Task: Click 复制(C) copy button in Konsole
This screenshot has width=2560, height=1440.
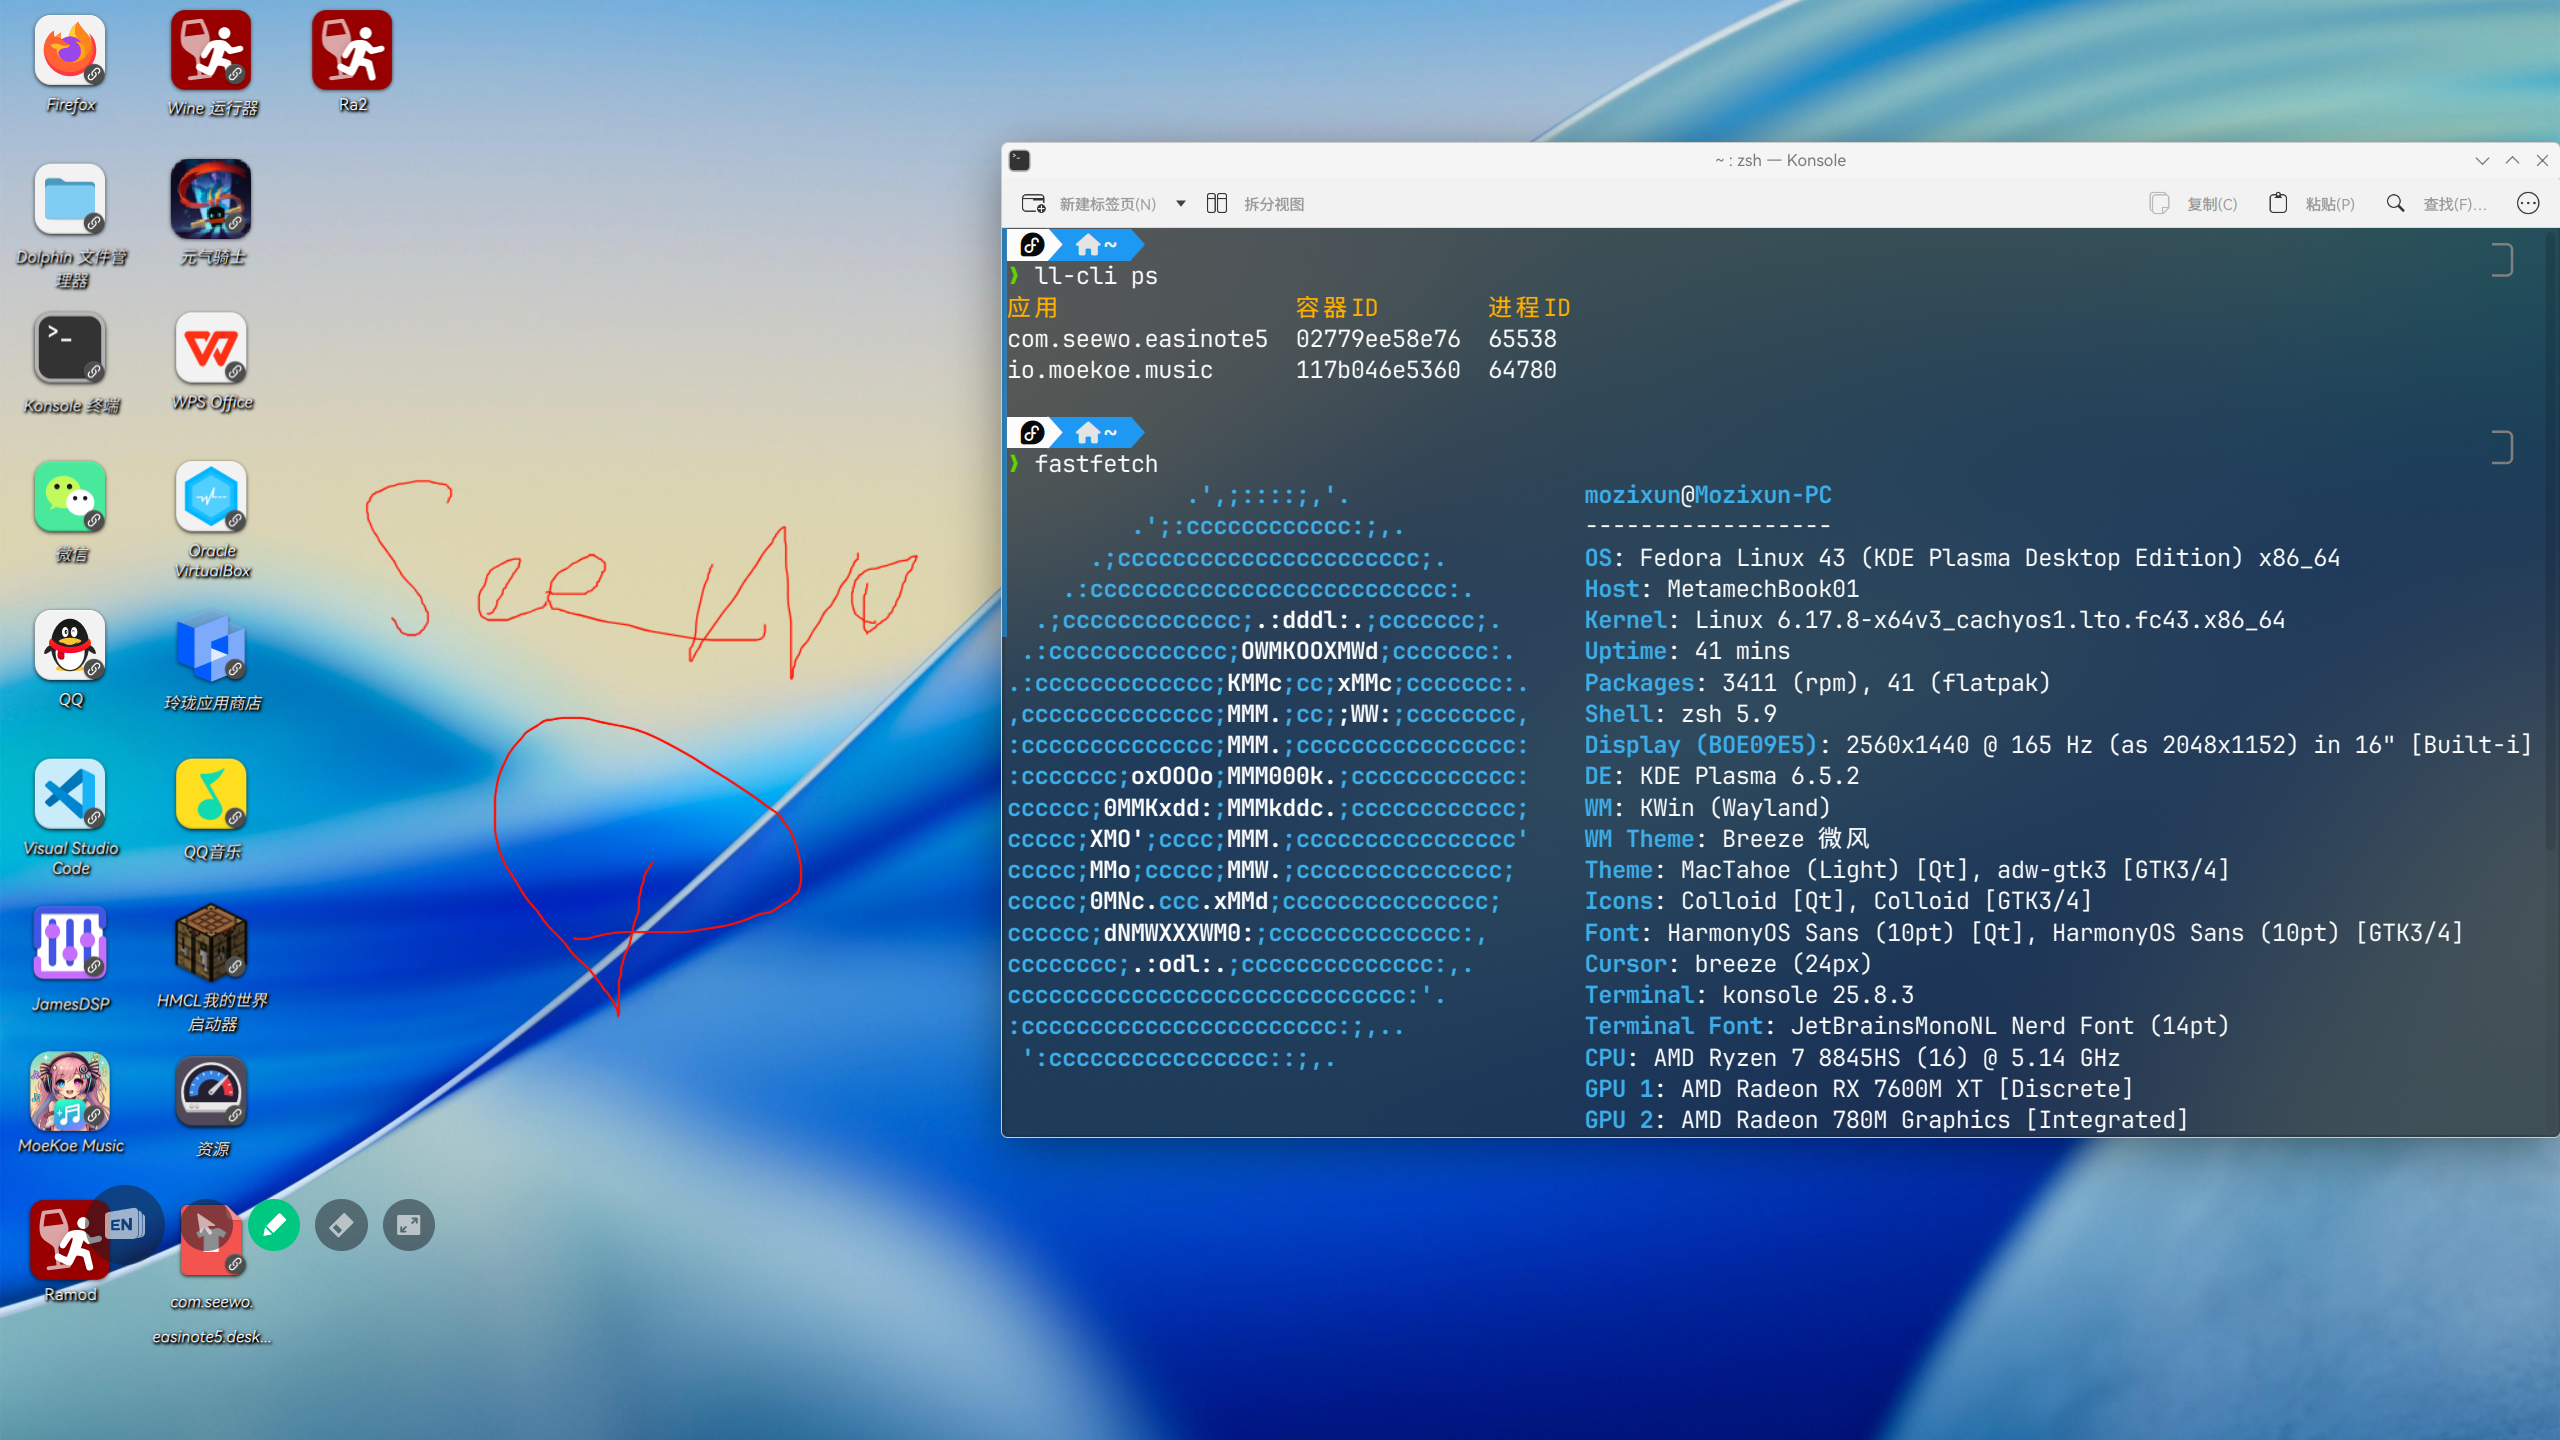Action: (x=2194, y=204)
